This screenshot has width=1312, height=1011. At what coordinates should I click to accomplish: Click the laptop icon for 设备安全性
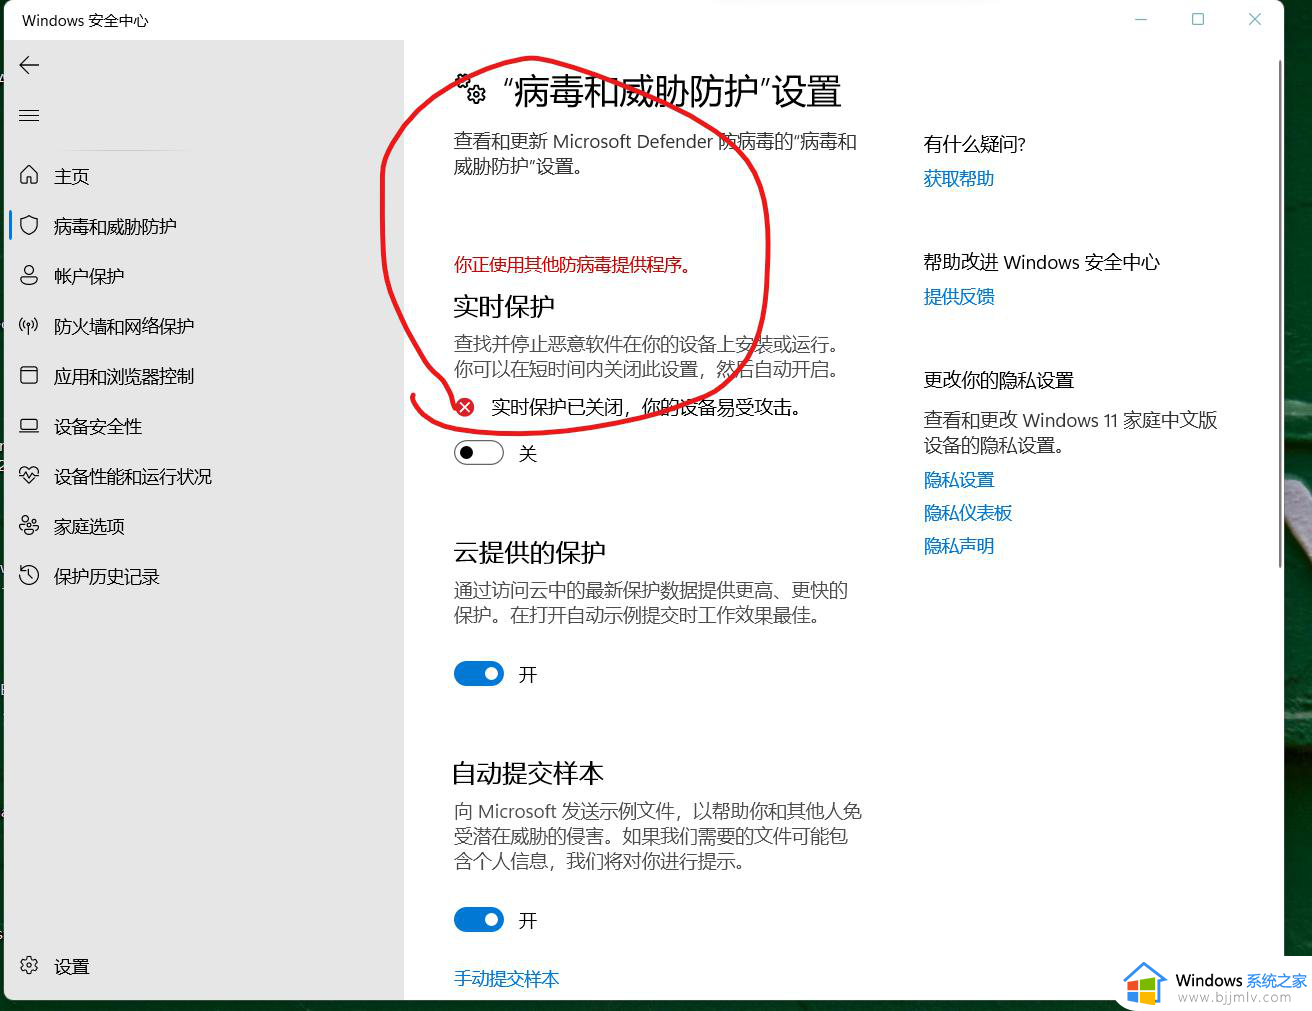click(x=29, y=426)
